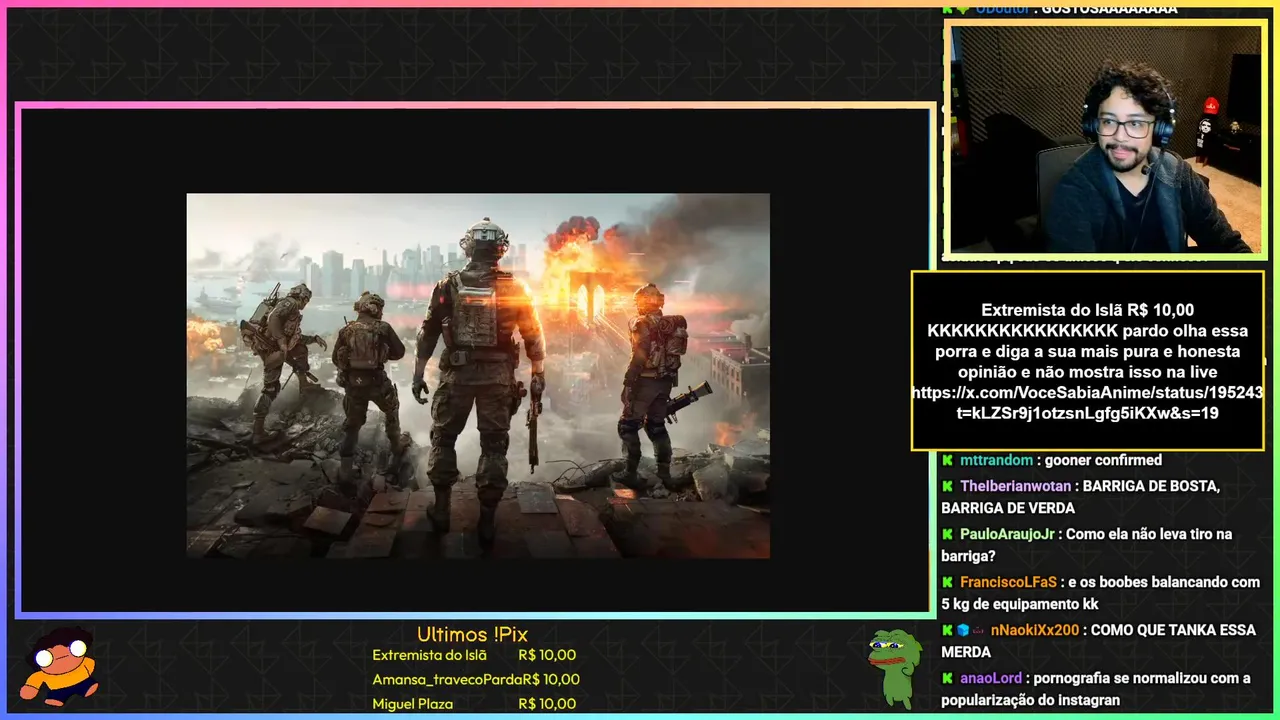Viewport: 1280px width, 720px height.
Task: Click the green Kick badge before nNaokiXx200
Action: click(x=947, y=630)
